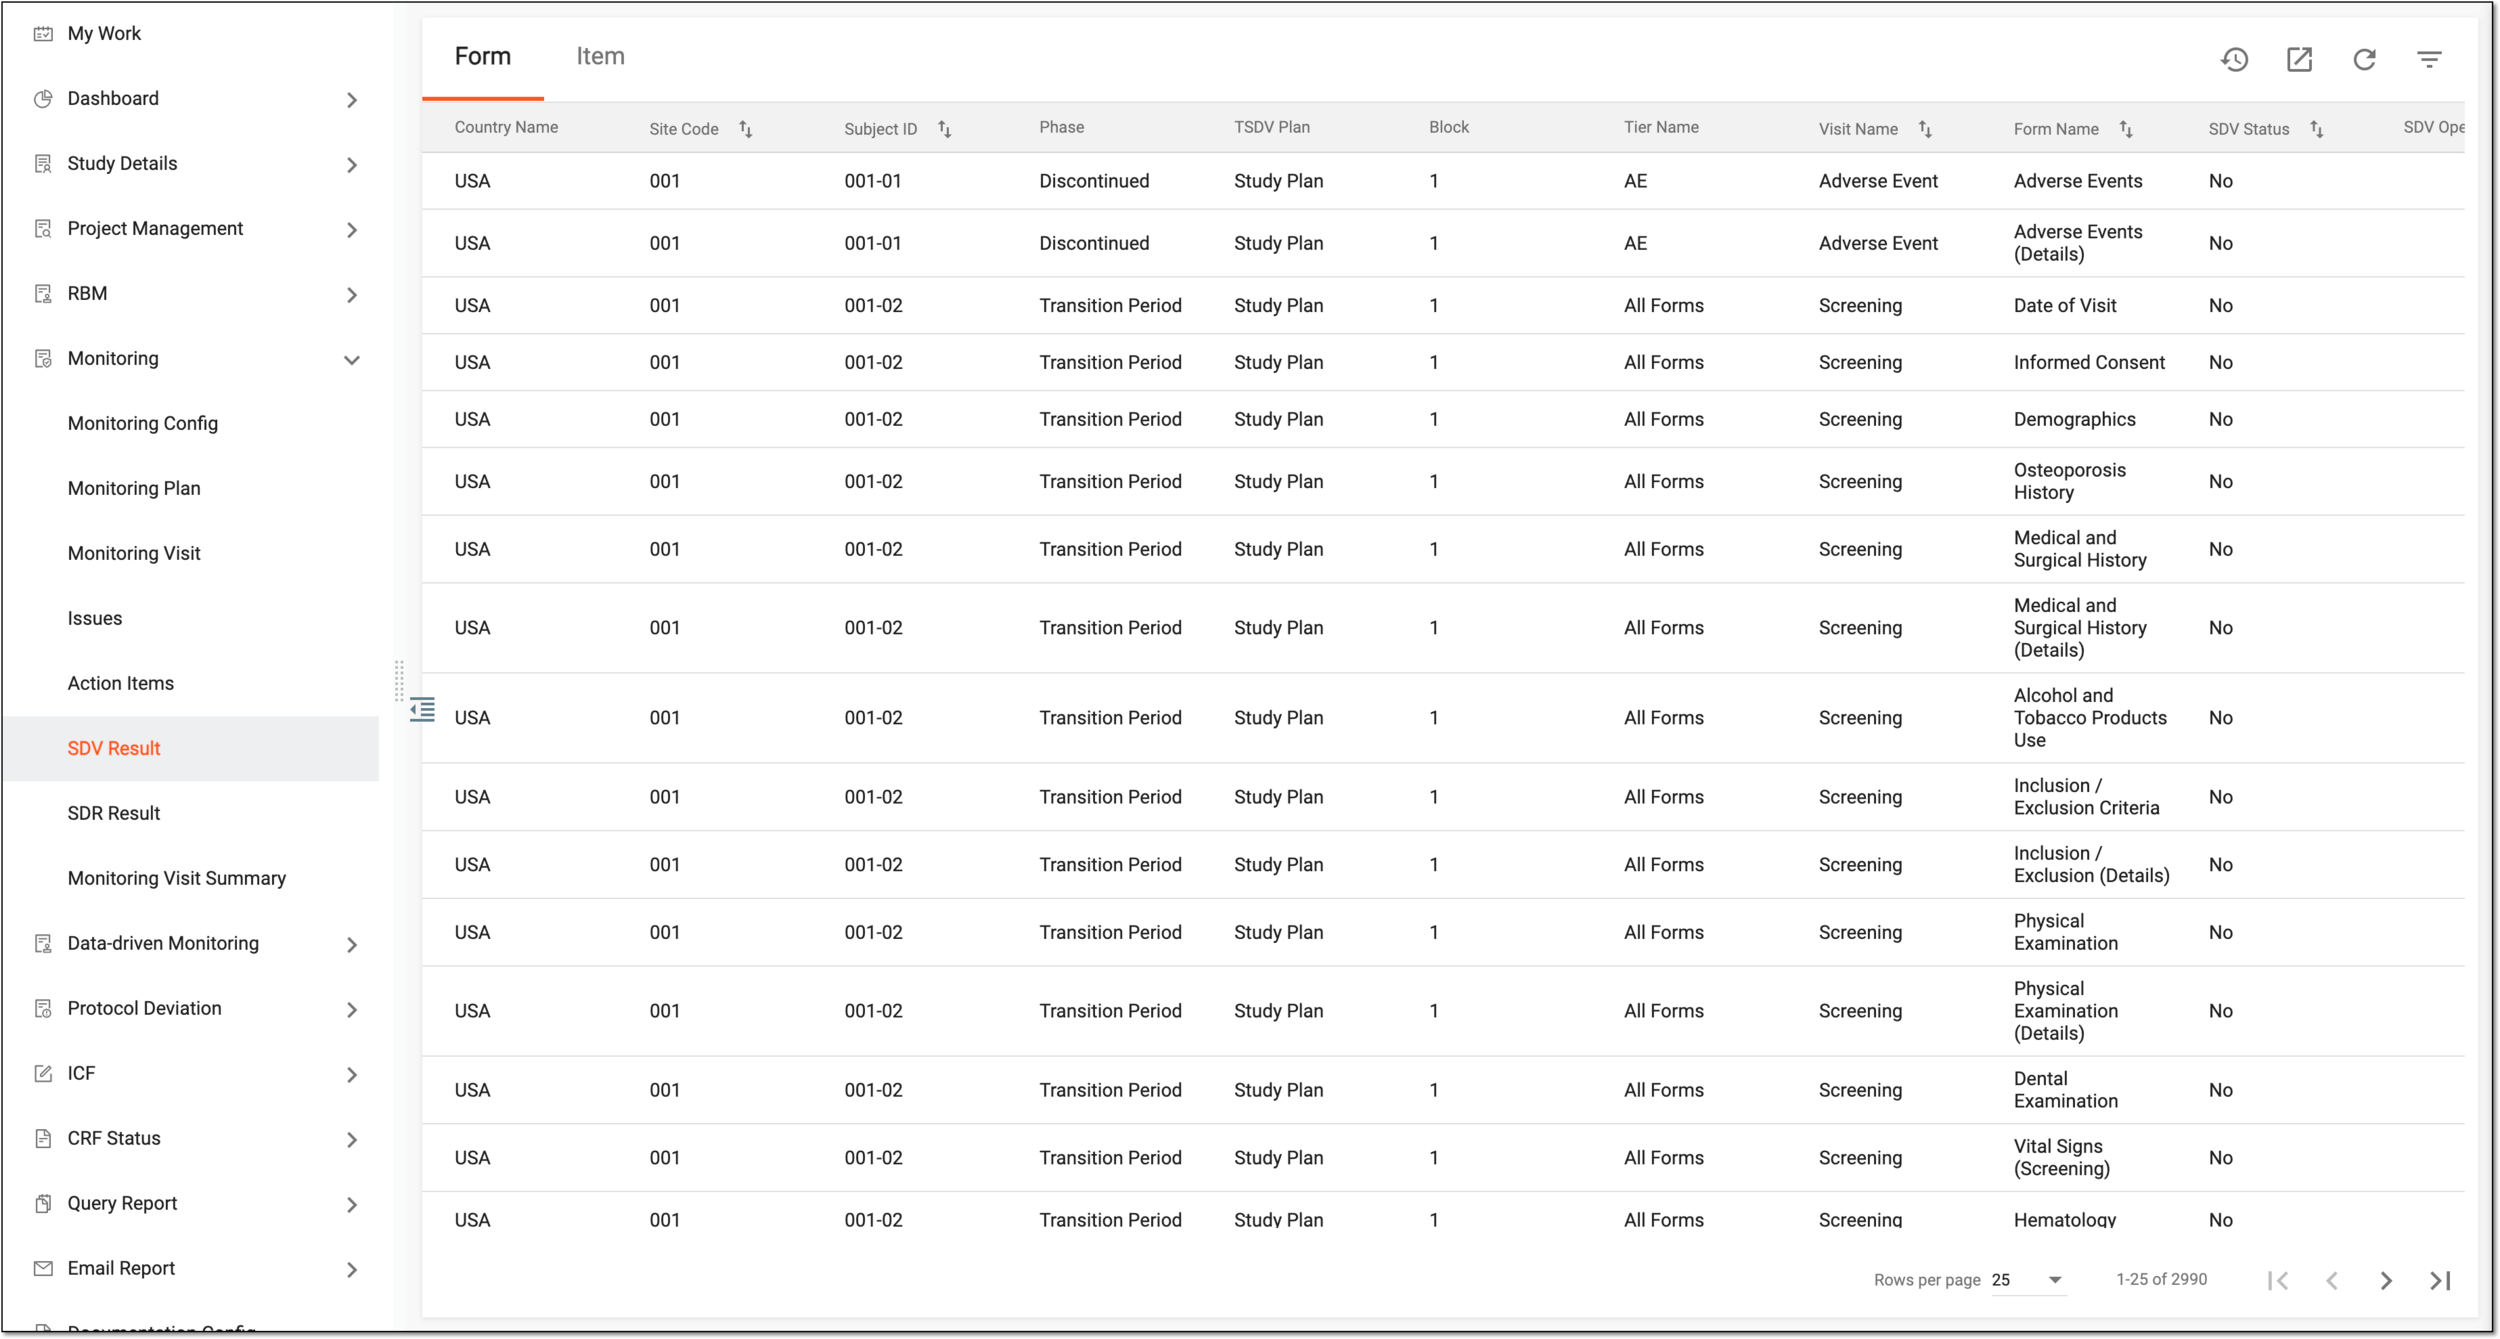Expand the Query Report chevron
Image resolution: width=2500 pixels, height=1339 pixels.
click(352, 1205)
